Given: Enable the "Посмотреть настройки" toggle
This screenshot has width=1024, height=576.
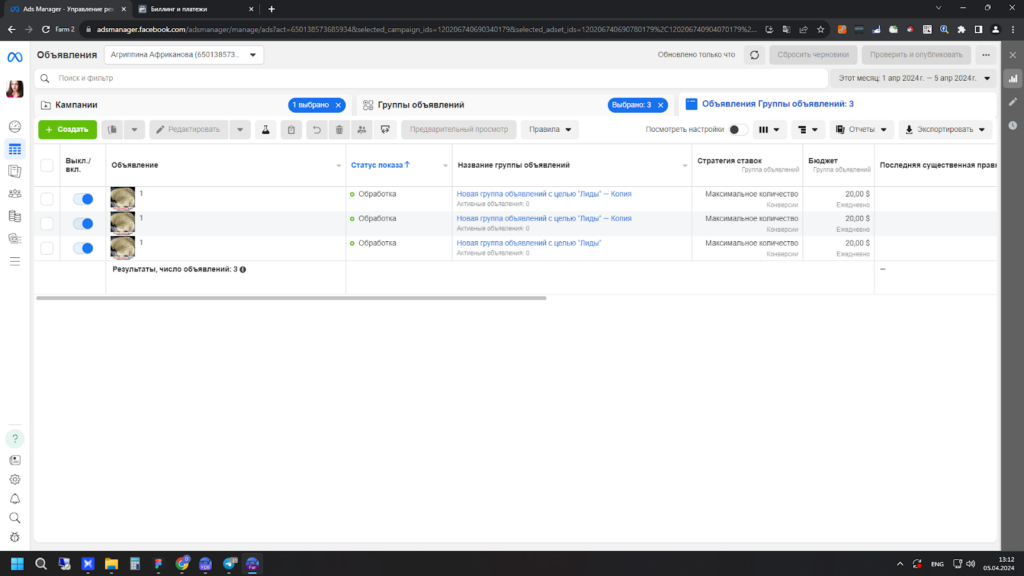Looking at the screenshot, I should point(738,129).
